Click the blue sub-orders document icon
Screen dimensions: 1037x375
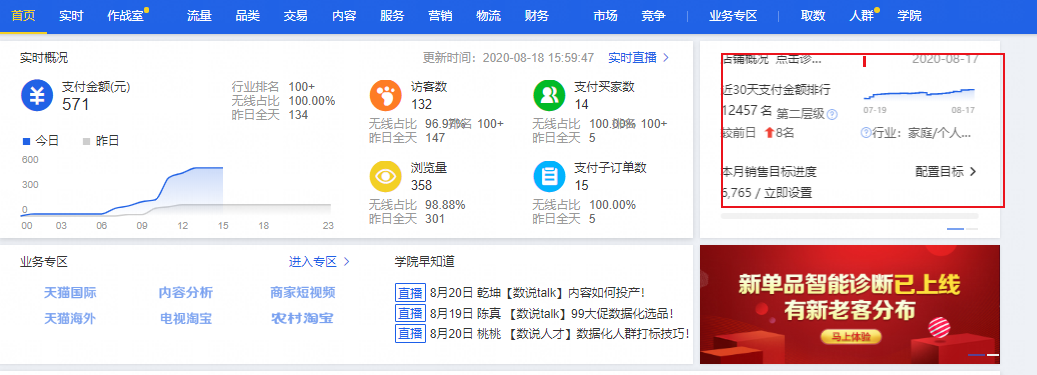coord(549,177)
